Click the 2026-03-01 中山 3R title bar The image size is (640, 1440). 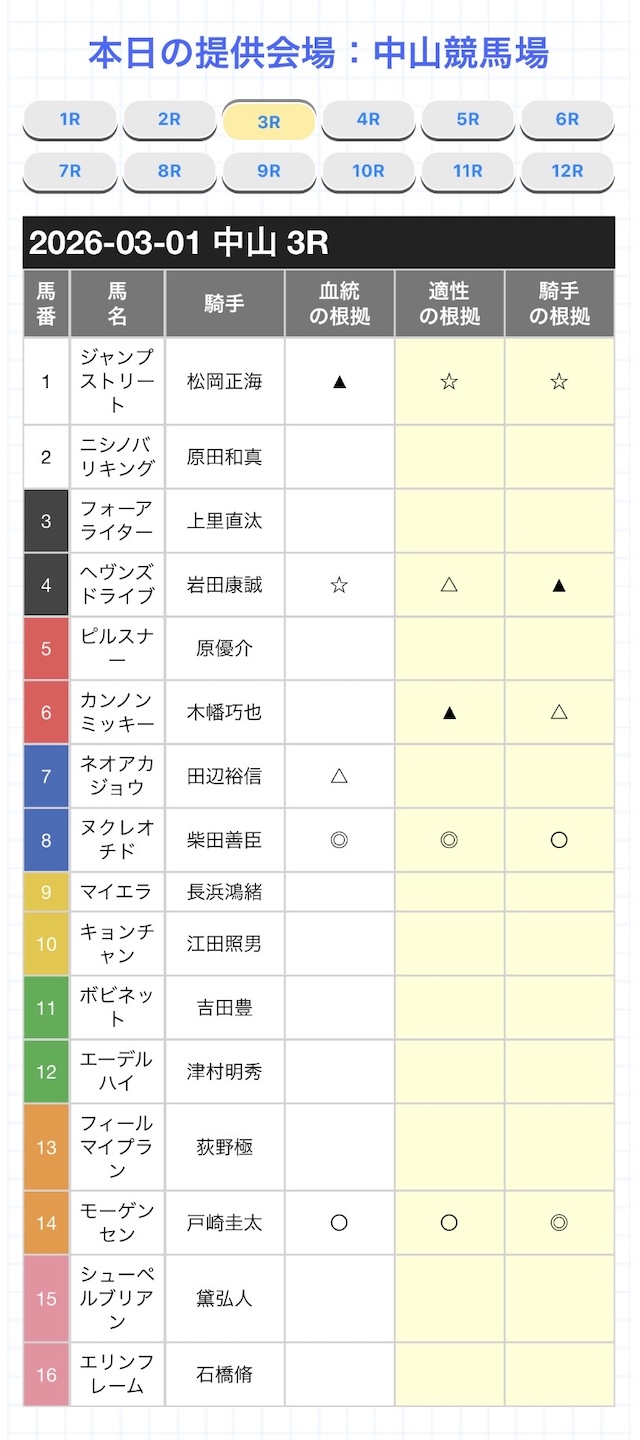coord(318,243)
